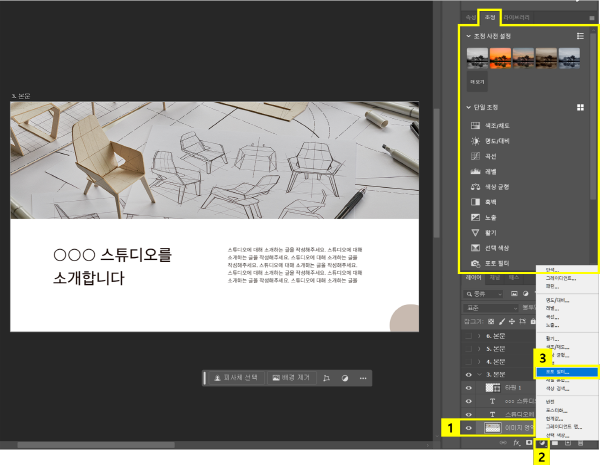Add a Color Balance adjustment via 색상 균형
This screenshot has height=472, width=600.
[490, 187]
